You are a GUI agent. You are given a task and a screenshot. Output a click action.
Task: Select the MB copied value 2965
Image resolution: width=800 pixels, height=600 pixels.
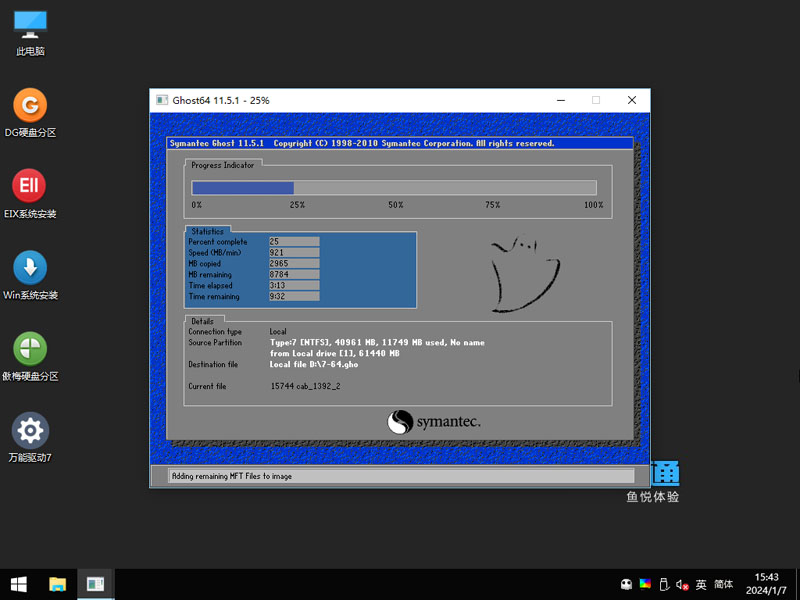pos(294,264)
